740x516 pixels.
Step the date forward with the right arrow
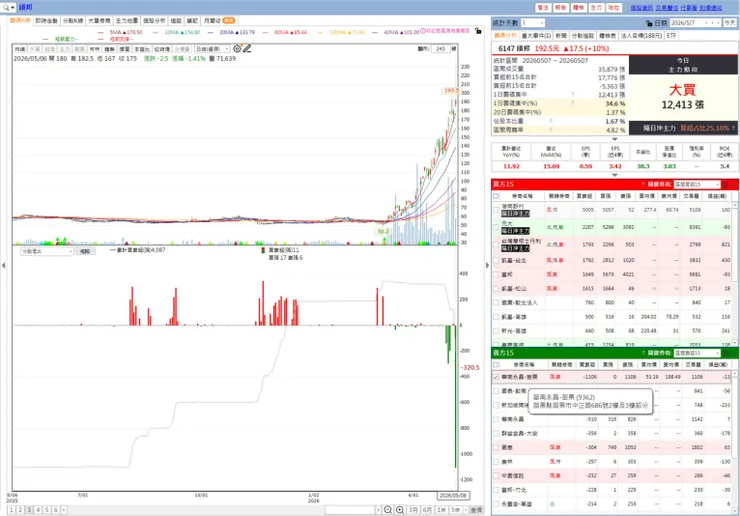click(718, 23)
